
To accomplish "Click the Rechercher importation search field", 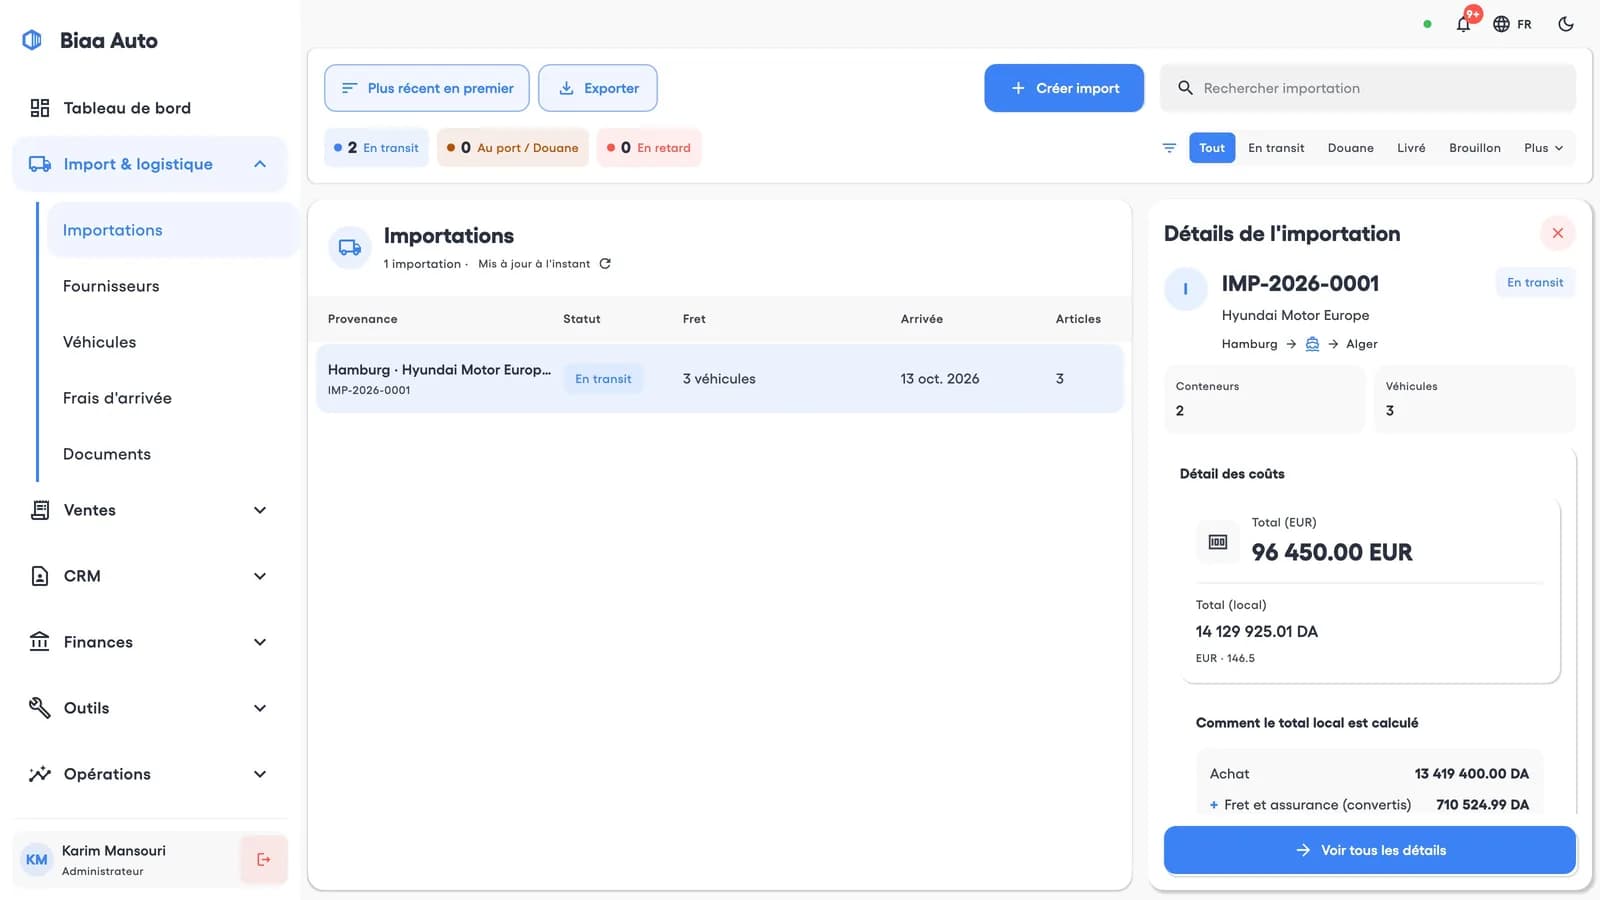I will [x=1368, y=88].
